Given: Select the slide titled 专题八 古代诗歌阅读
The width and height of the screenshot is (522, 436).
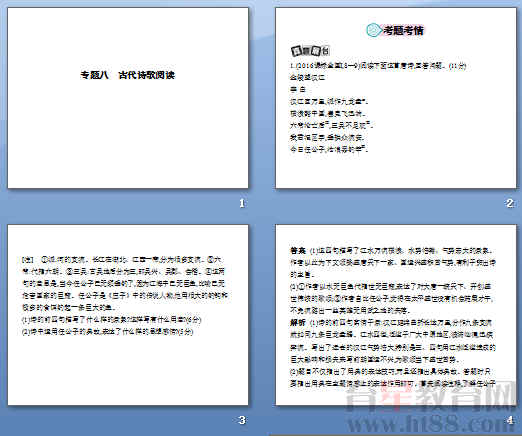Looking at the screenshot, I should click(x=128, y=98).
